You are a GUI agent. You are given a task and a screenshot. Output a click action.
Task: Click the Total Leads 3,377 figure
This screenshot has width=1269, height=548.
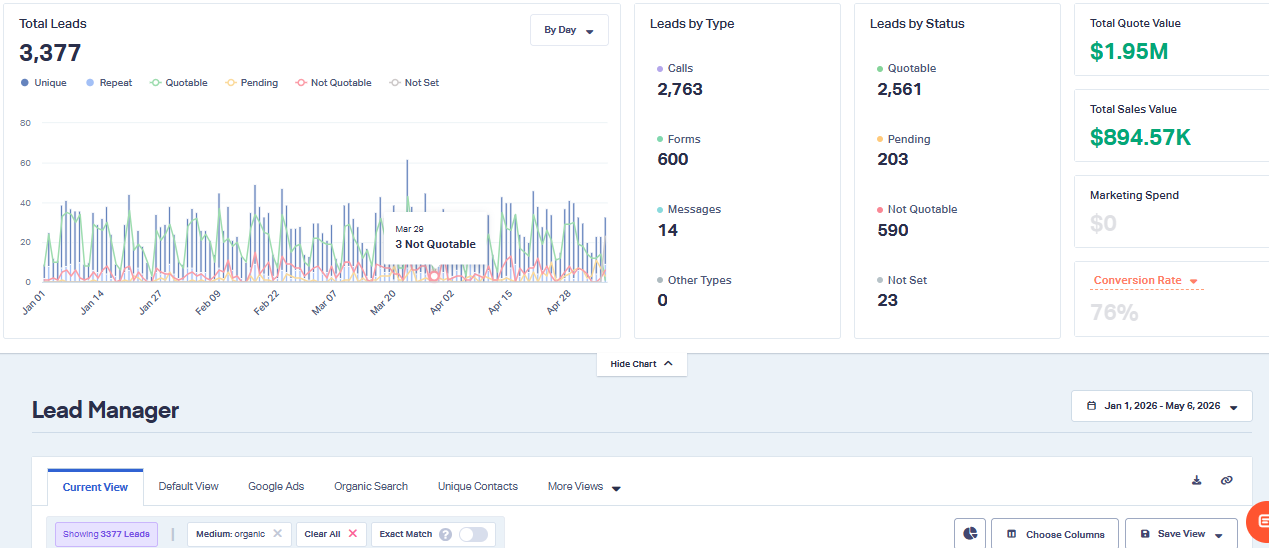50,53
